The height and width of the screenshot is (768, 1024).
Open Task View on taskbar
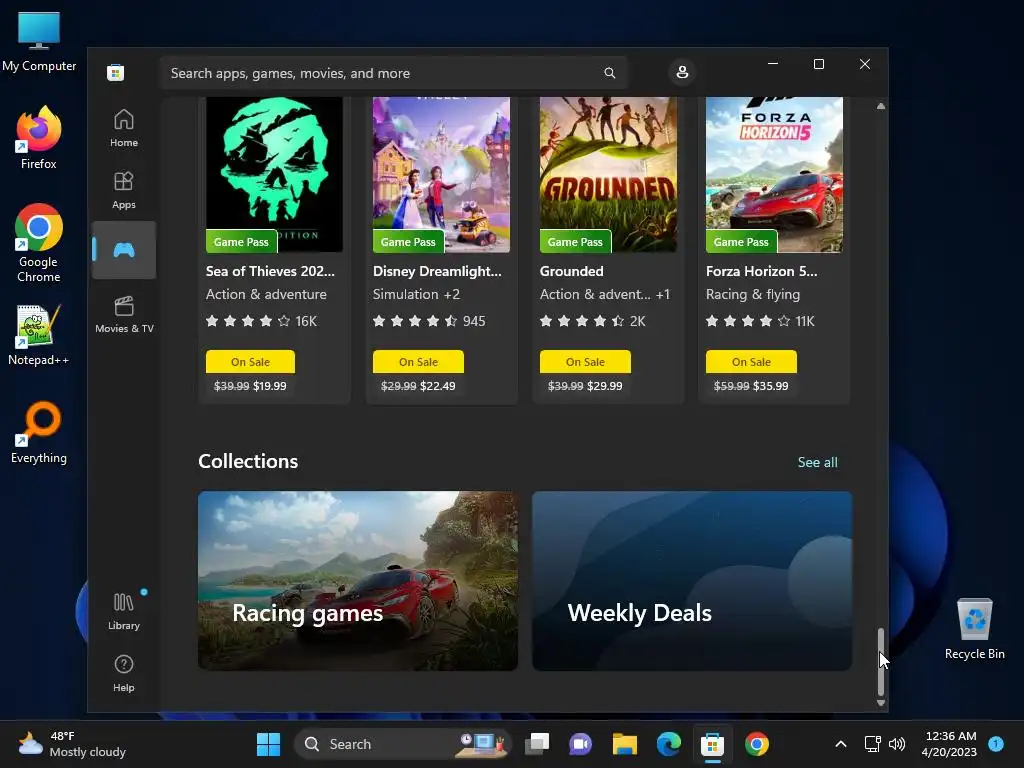[537, 744]
